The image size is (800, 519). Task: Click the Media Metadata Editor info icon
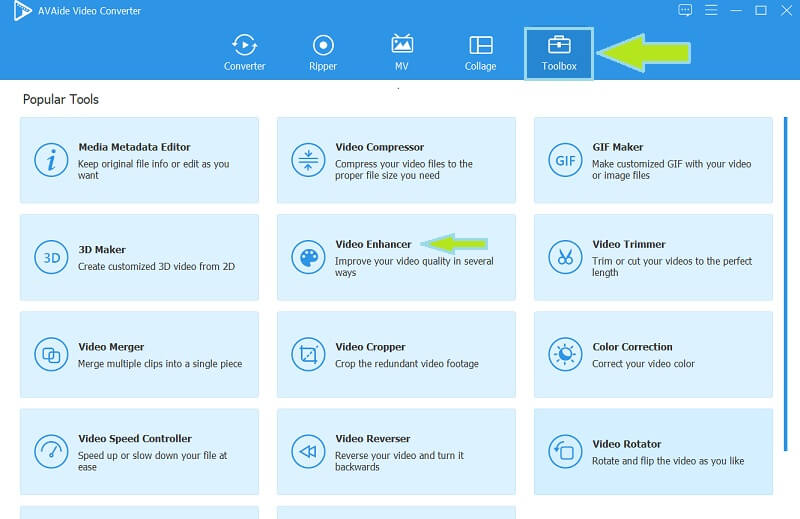coord(51,160)
